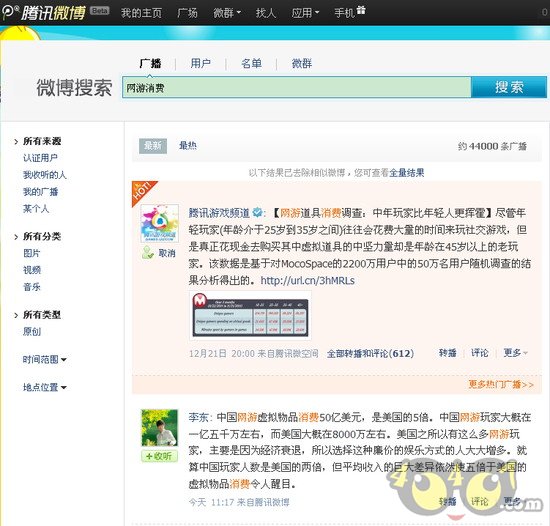Click the verified badge next to 腾讯游戏频道
The width and height of the screenshot is (550, 526).
tap(258, 213)
